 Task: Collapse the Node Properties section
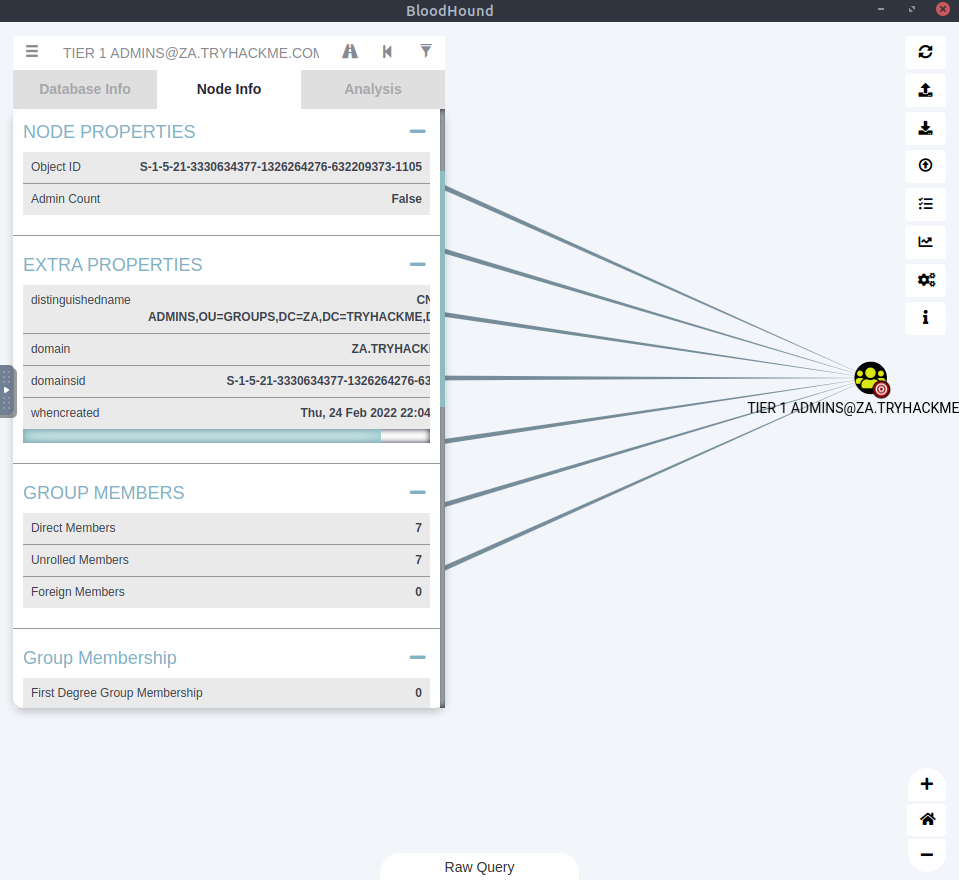tap(417, 132)
